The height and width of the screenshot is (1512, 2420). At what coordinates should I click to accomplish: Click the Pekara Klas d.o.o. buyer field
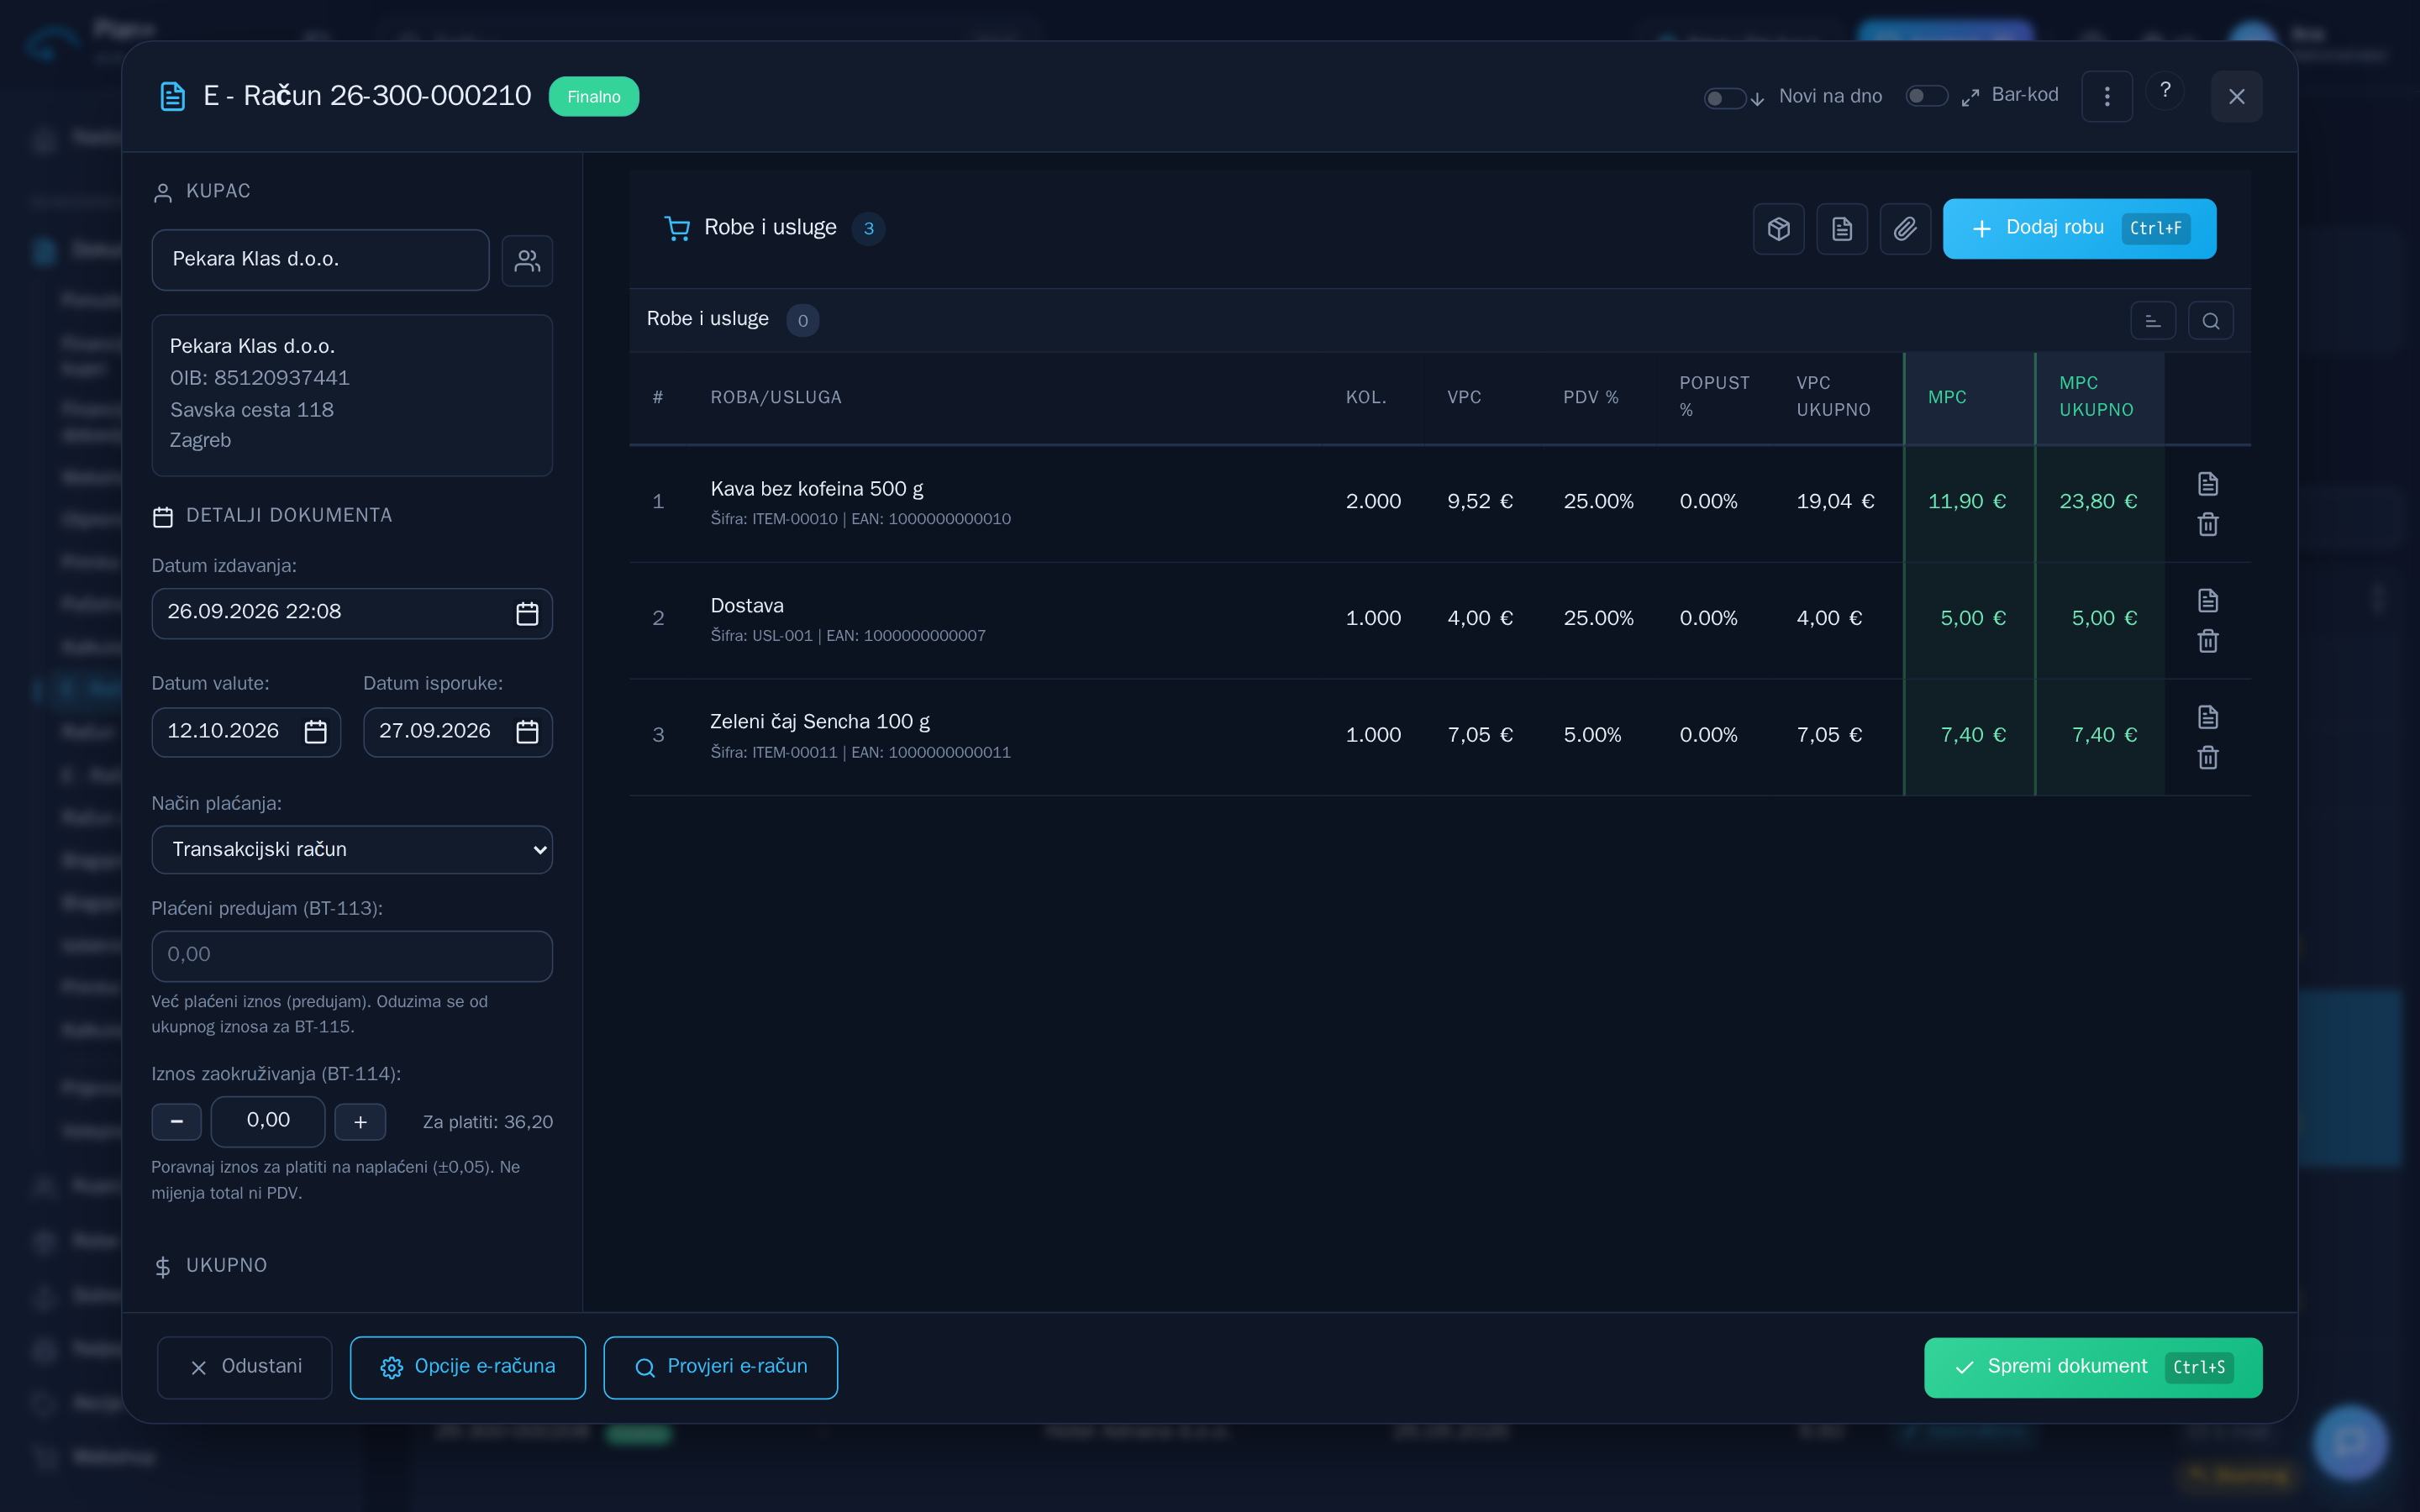coord(320,260)
